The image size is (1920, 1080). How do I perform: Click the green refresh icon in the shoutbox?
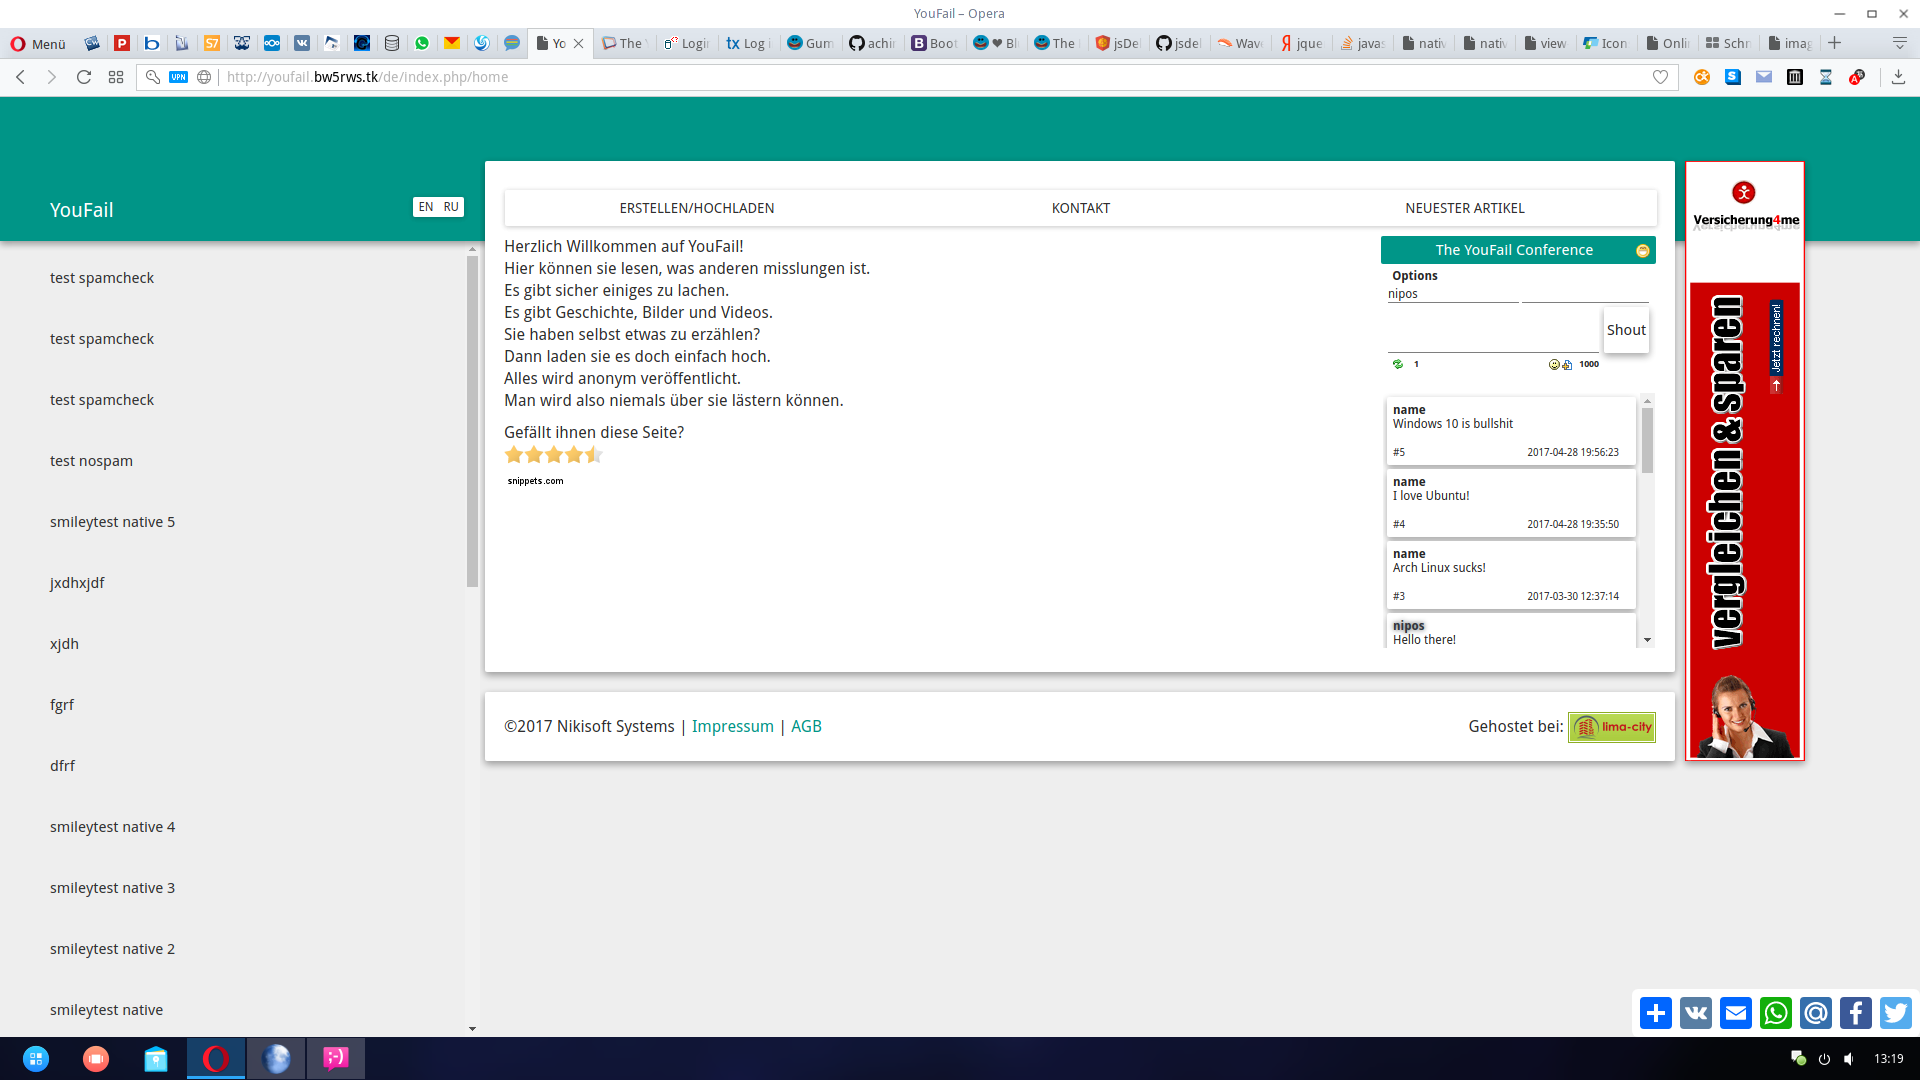1397,364
